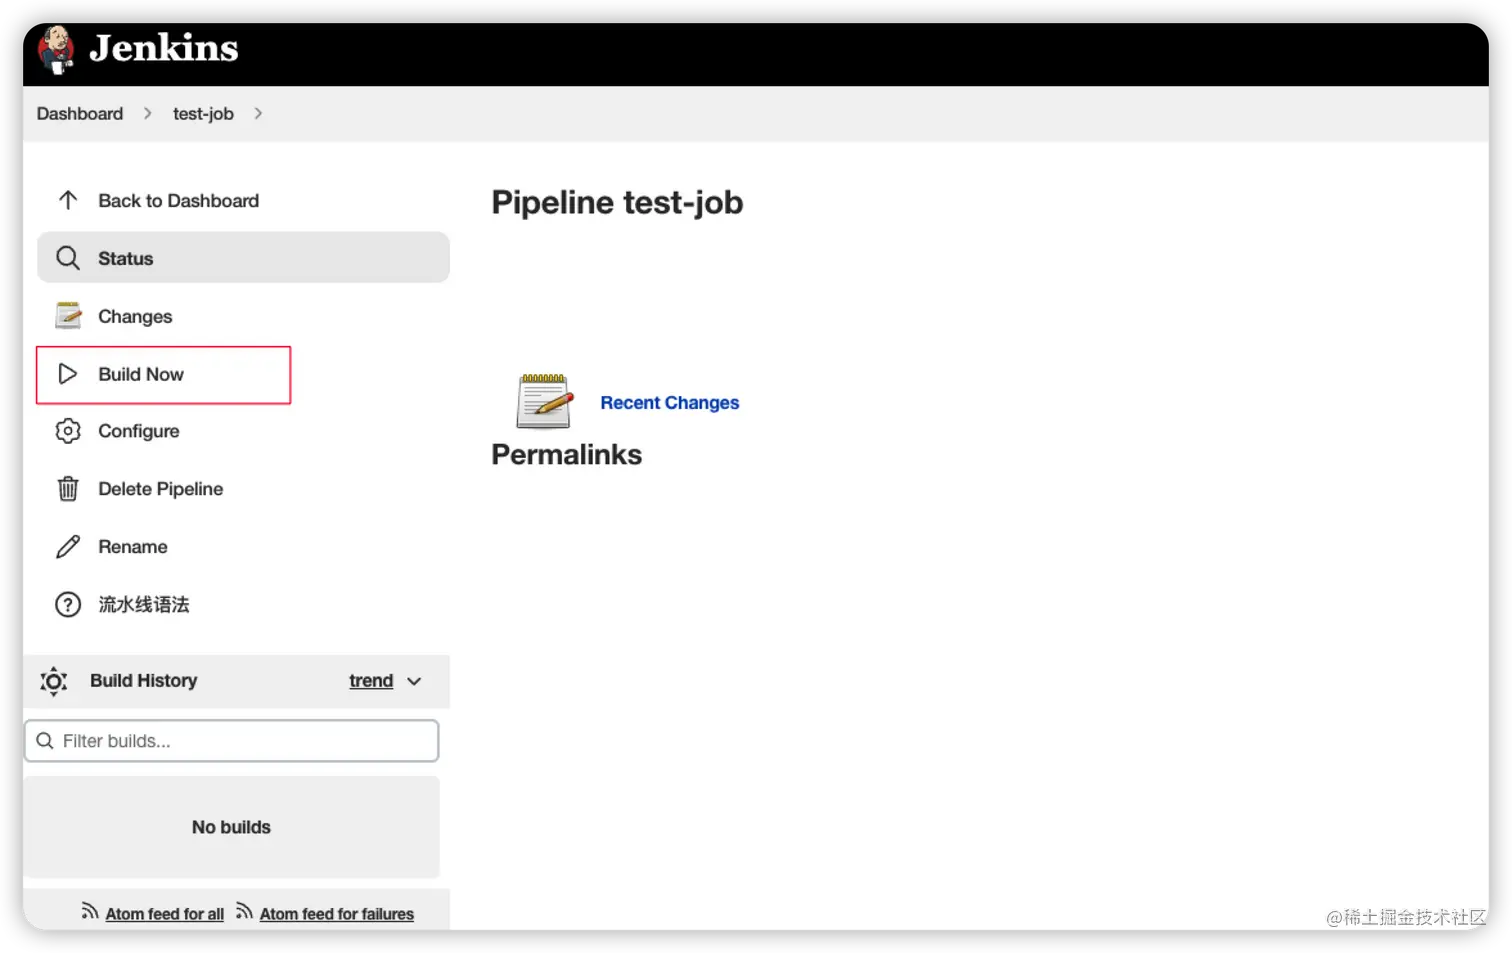Click the Delete Pipeline trash icon

68,489
